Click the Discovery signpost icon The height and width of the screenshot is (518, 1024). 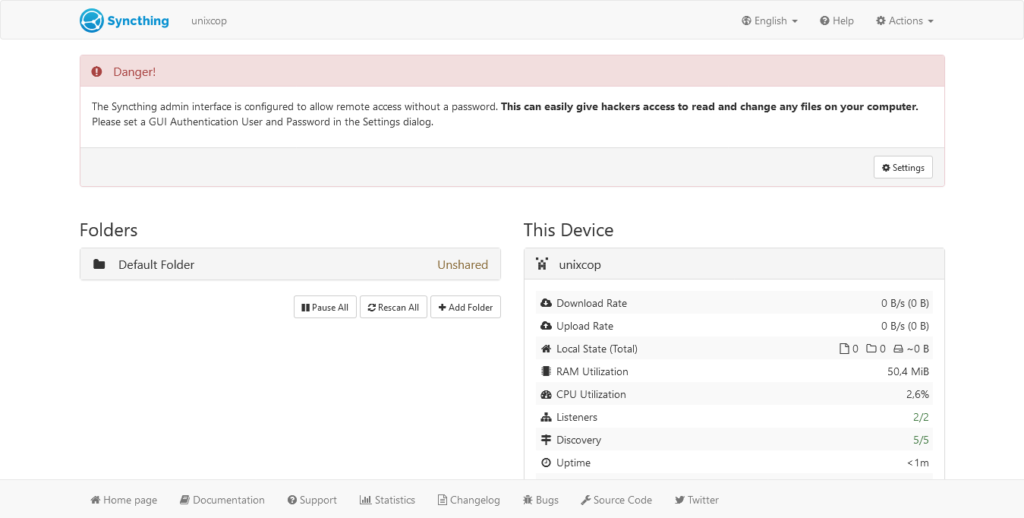(546, 440)
